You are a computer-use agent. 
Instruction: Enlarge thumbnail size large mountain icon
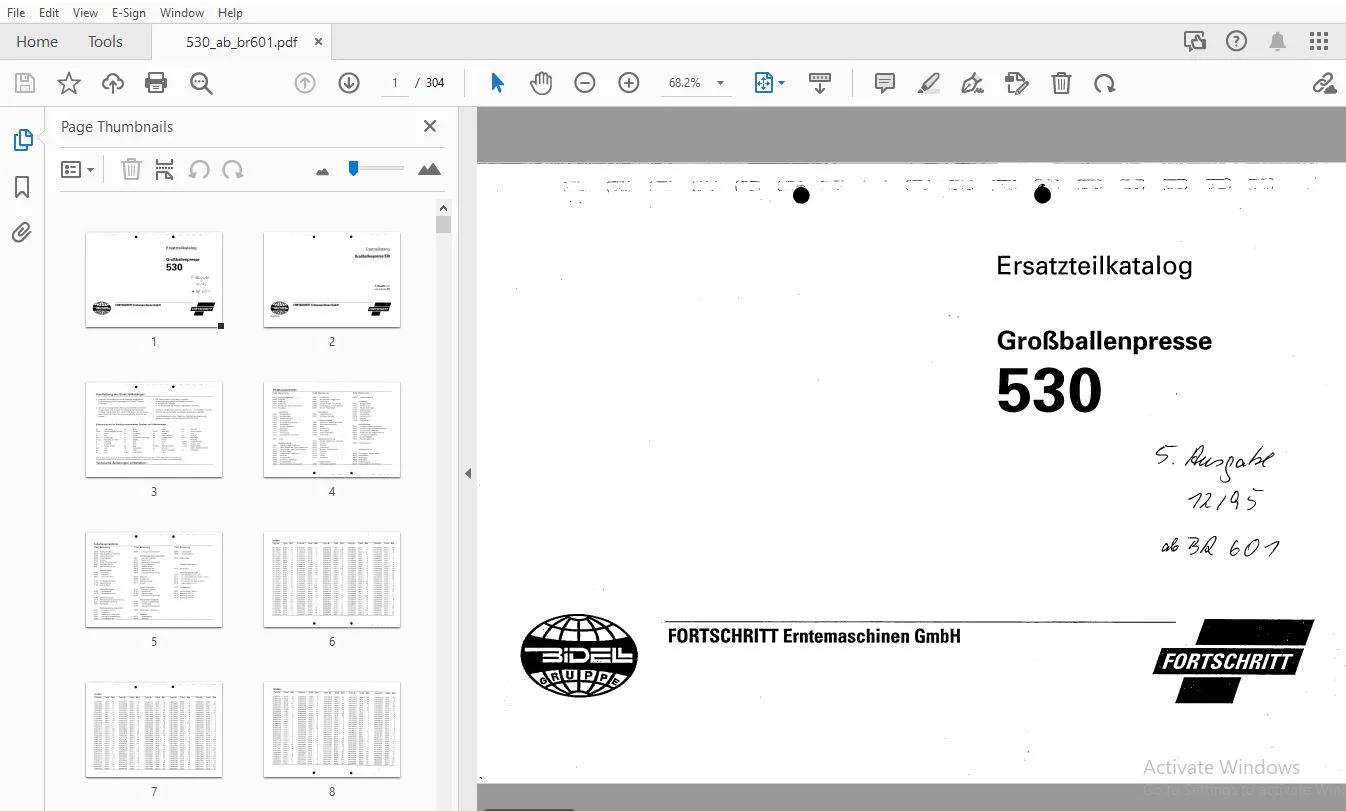429,170
